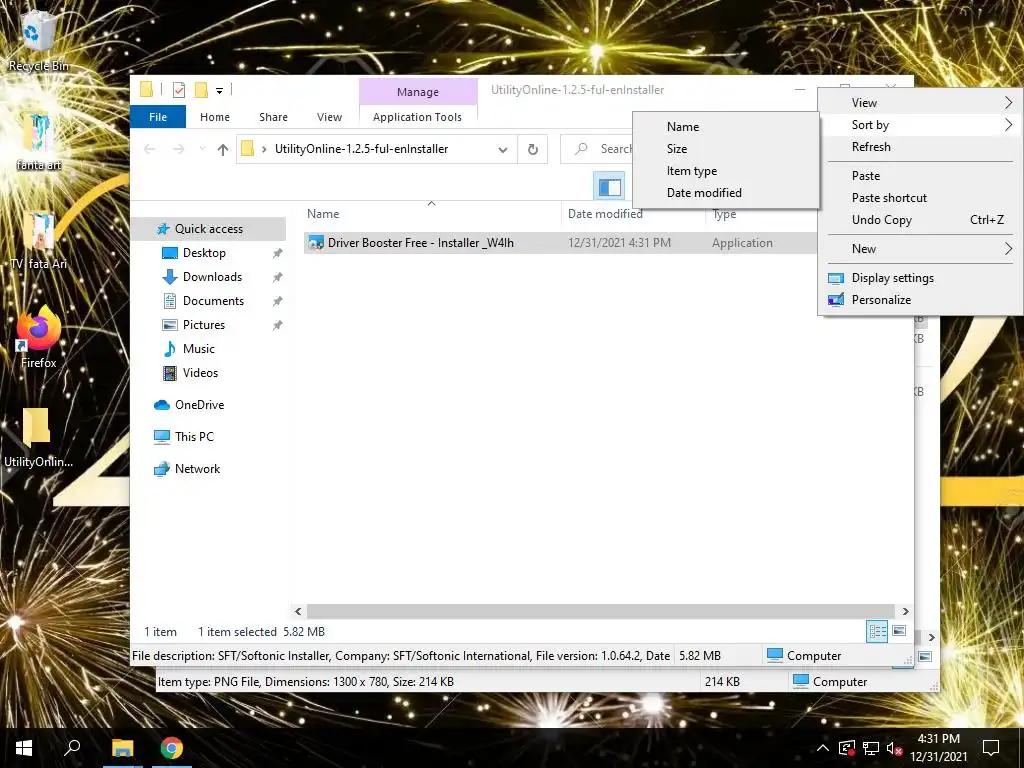This screenshot has width=1024, height=768.
Task: Click Paste shortcut in the context menu
Action: click(920, 198)
